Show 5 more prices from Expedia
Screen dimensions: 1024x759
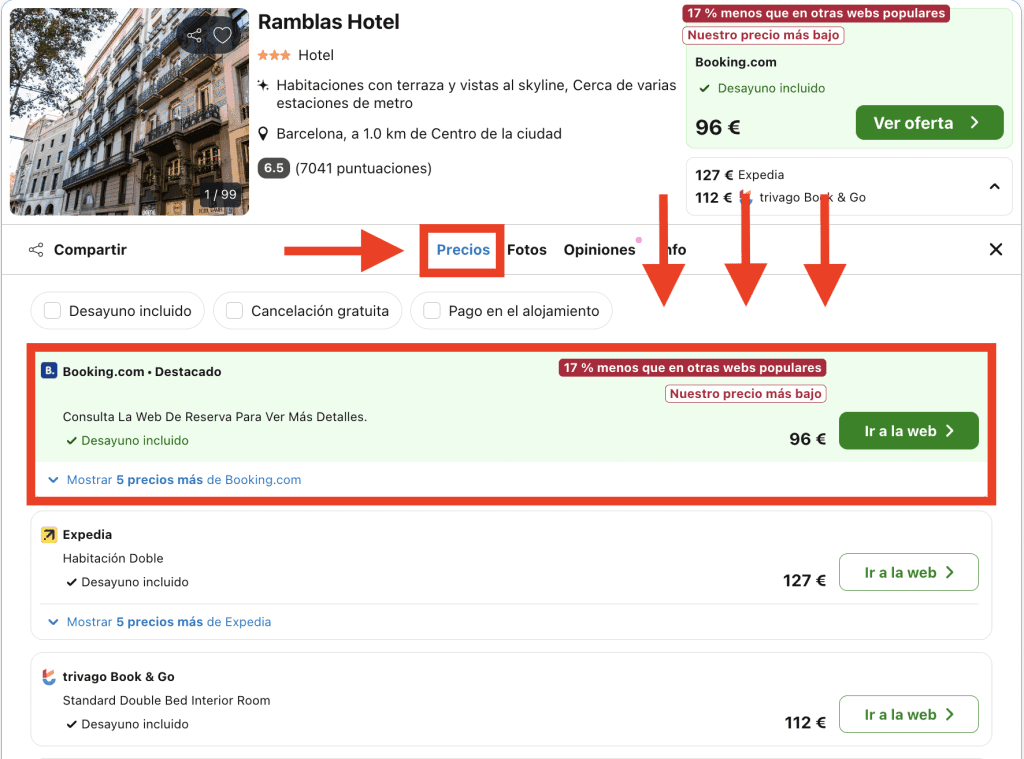pos(160,622)
